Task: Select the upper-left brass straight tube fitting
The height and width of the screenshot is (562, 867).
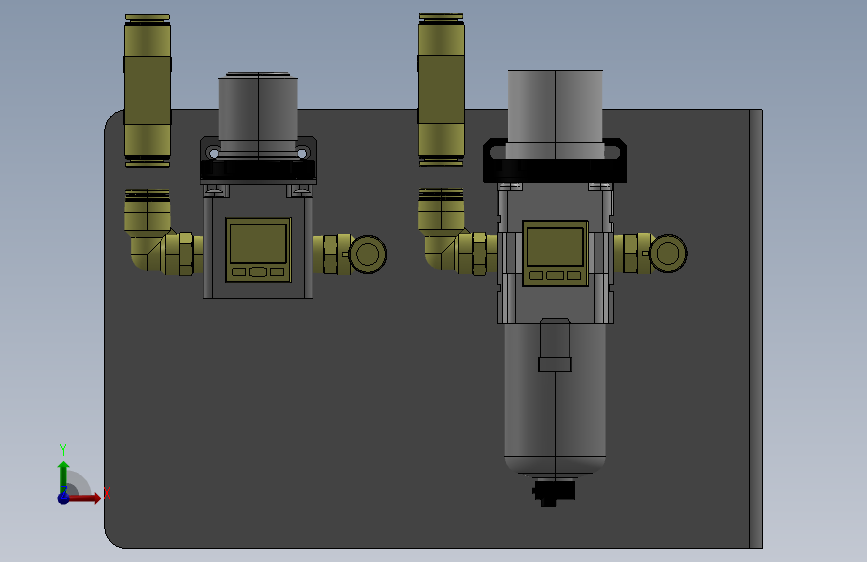Action: tap(147, 91)
